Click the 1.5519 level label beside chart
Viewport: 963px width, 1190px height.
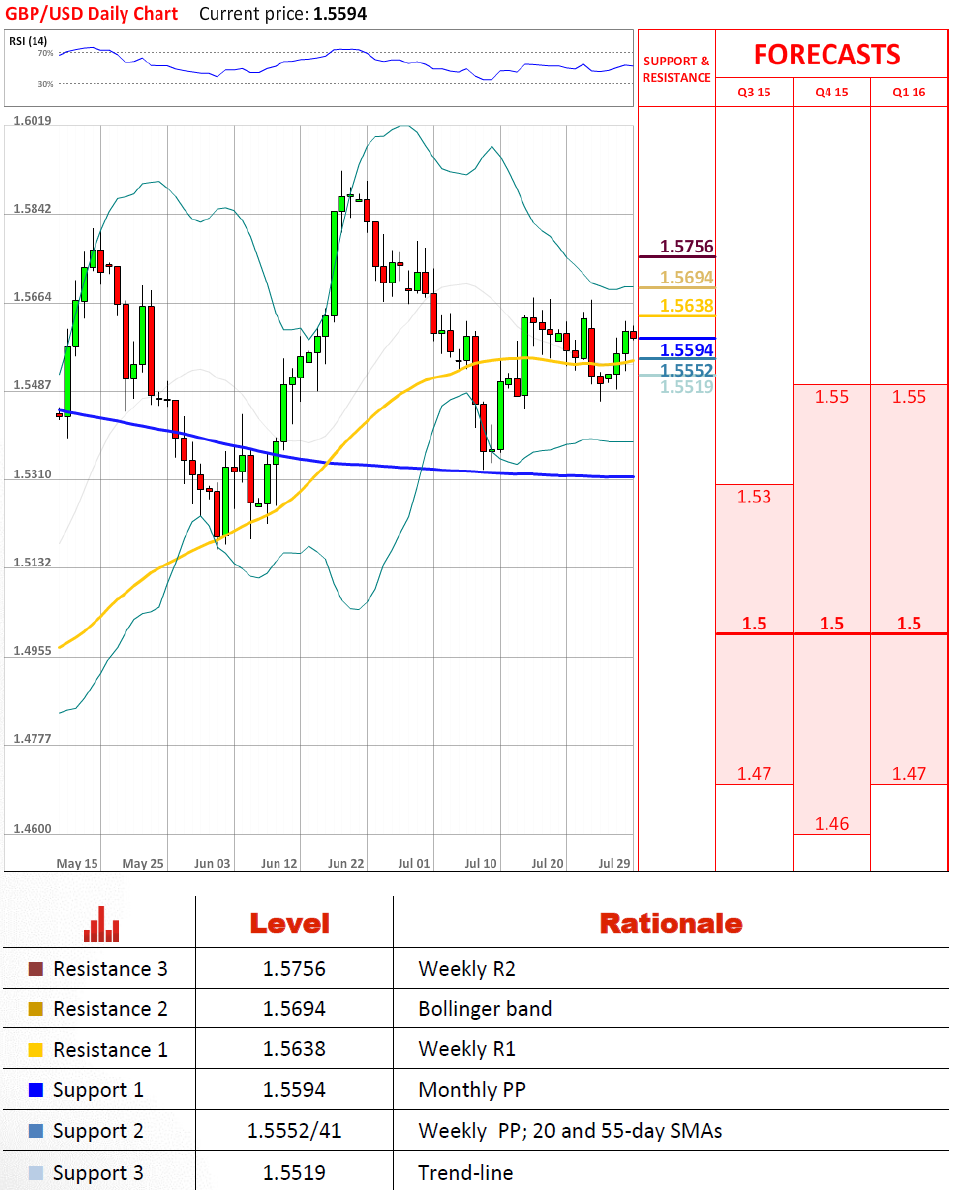686,386
